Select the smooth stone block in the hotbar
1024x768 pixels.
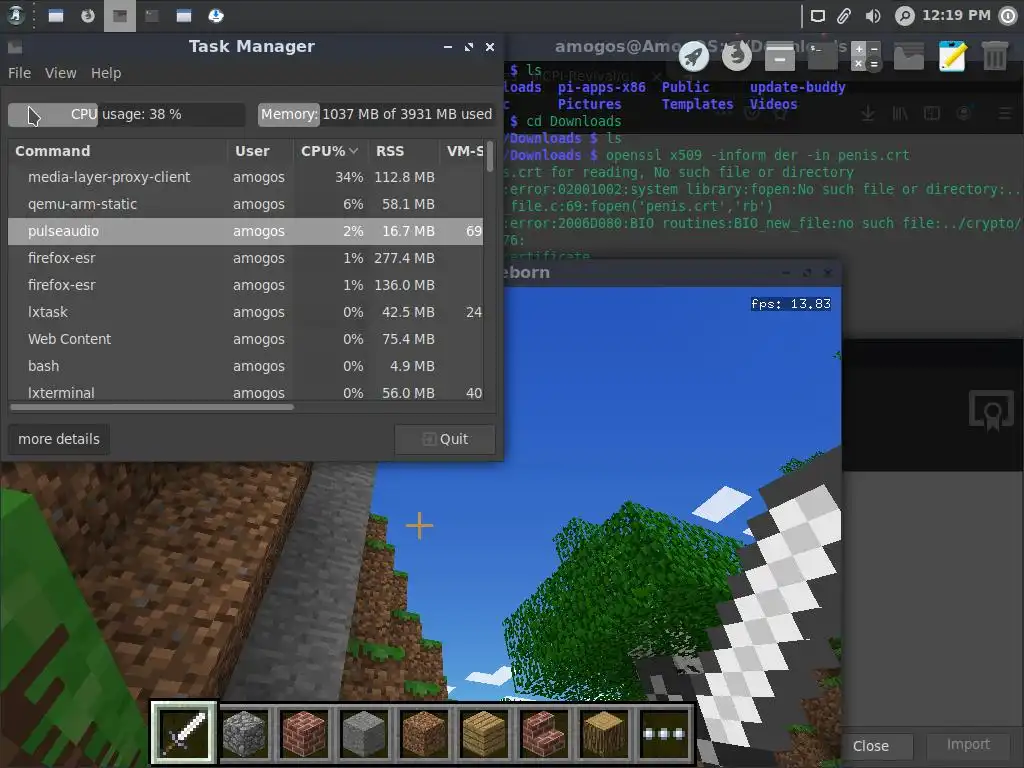coord(364,733)
